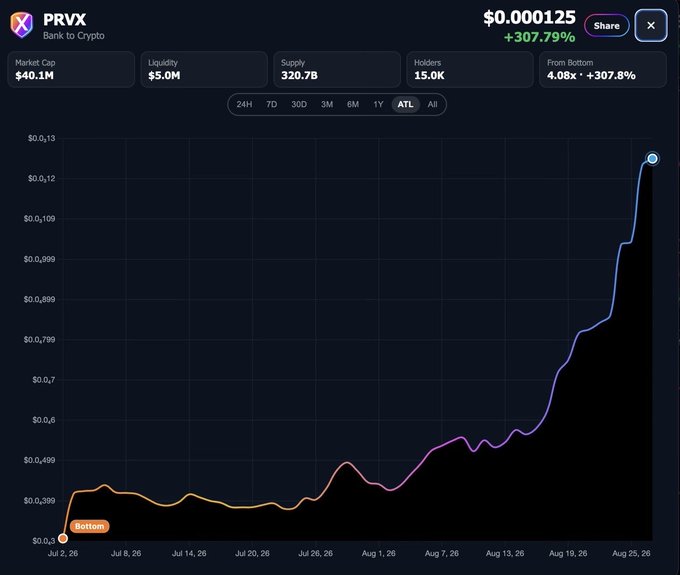Click the Market Cap $40.1M card

71,69
